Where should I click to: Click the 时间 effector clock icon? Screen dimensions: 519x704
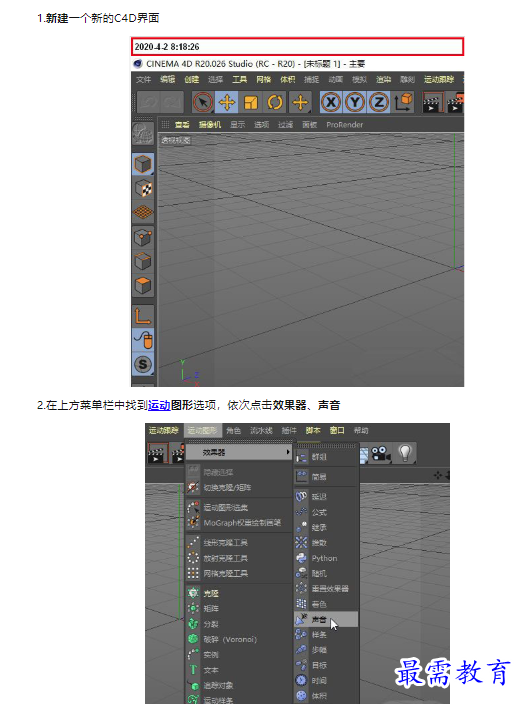pyautogui.click(x=301, y=680)
